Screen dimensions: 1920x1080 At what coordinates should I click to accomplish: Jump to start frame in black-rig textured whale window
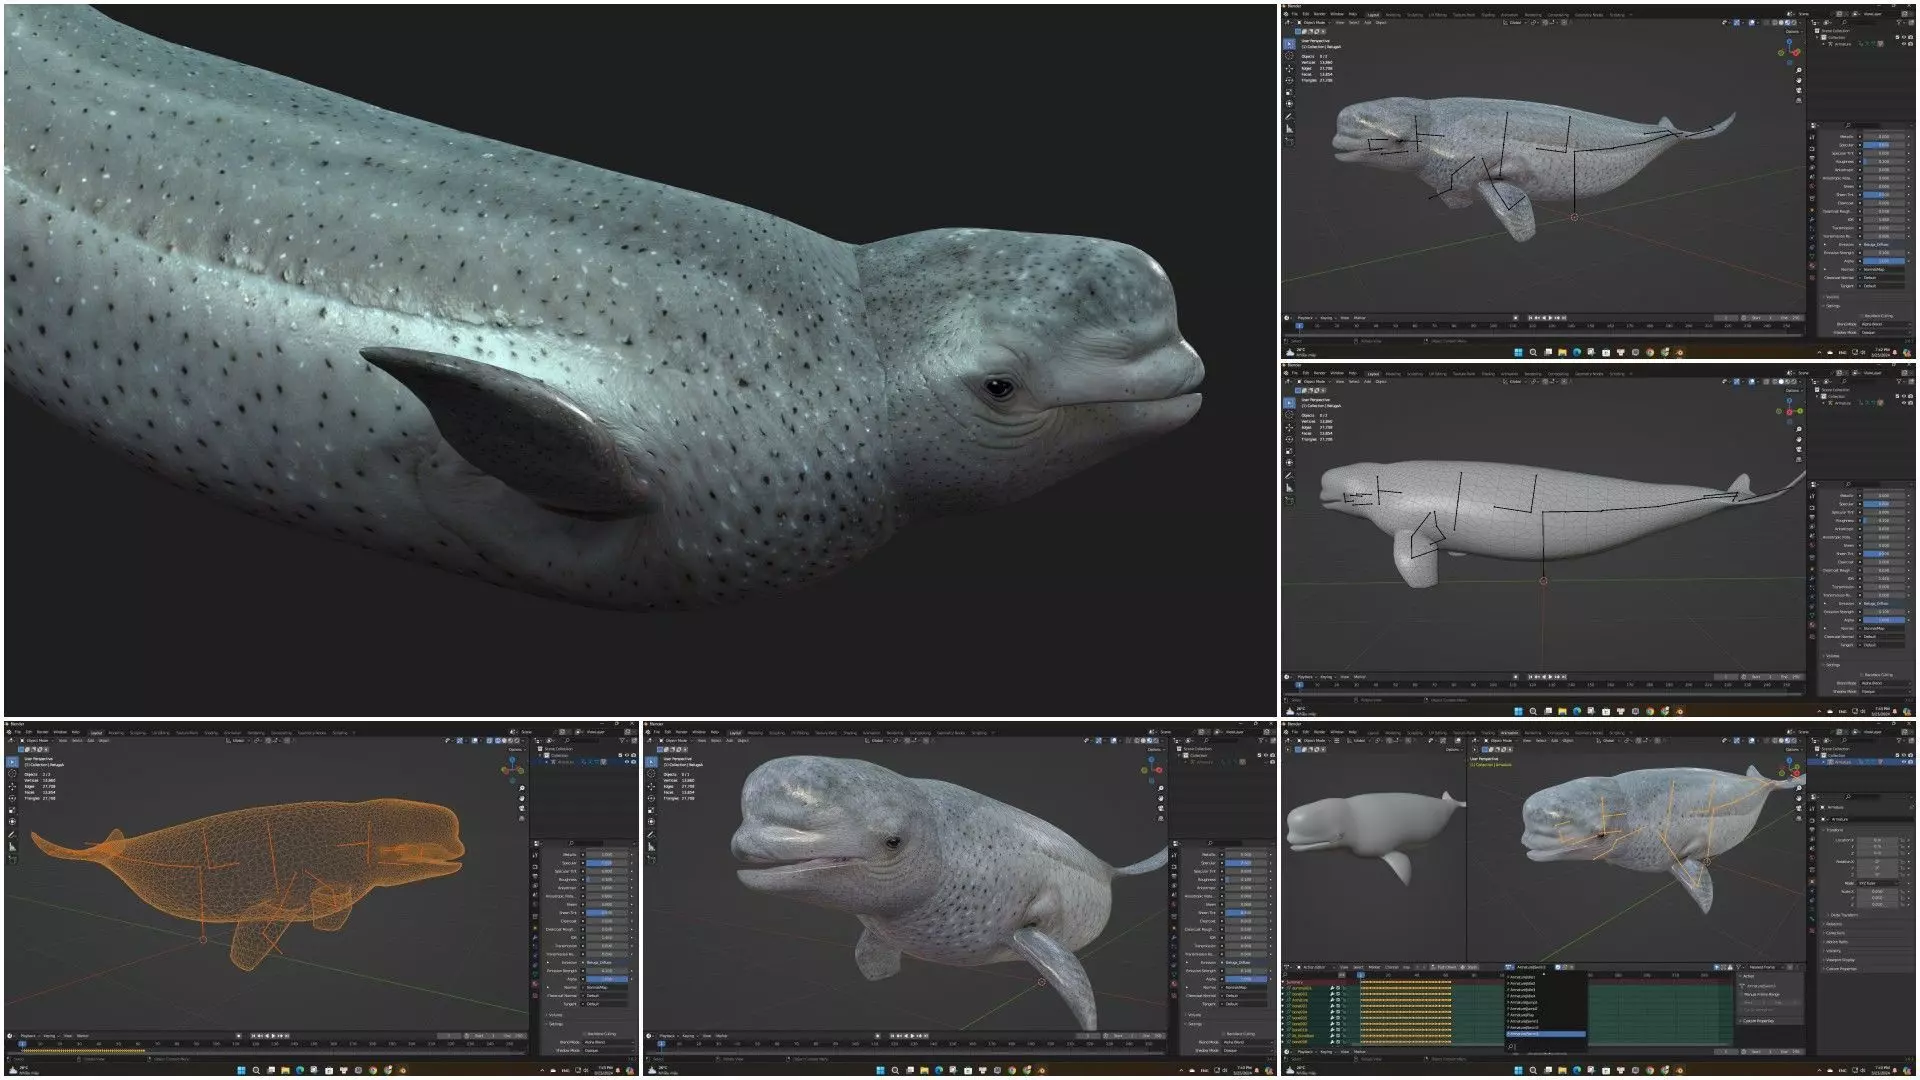(1530, 318)
